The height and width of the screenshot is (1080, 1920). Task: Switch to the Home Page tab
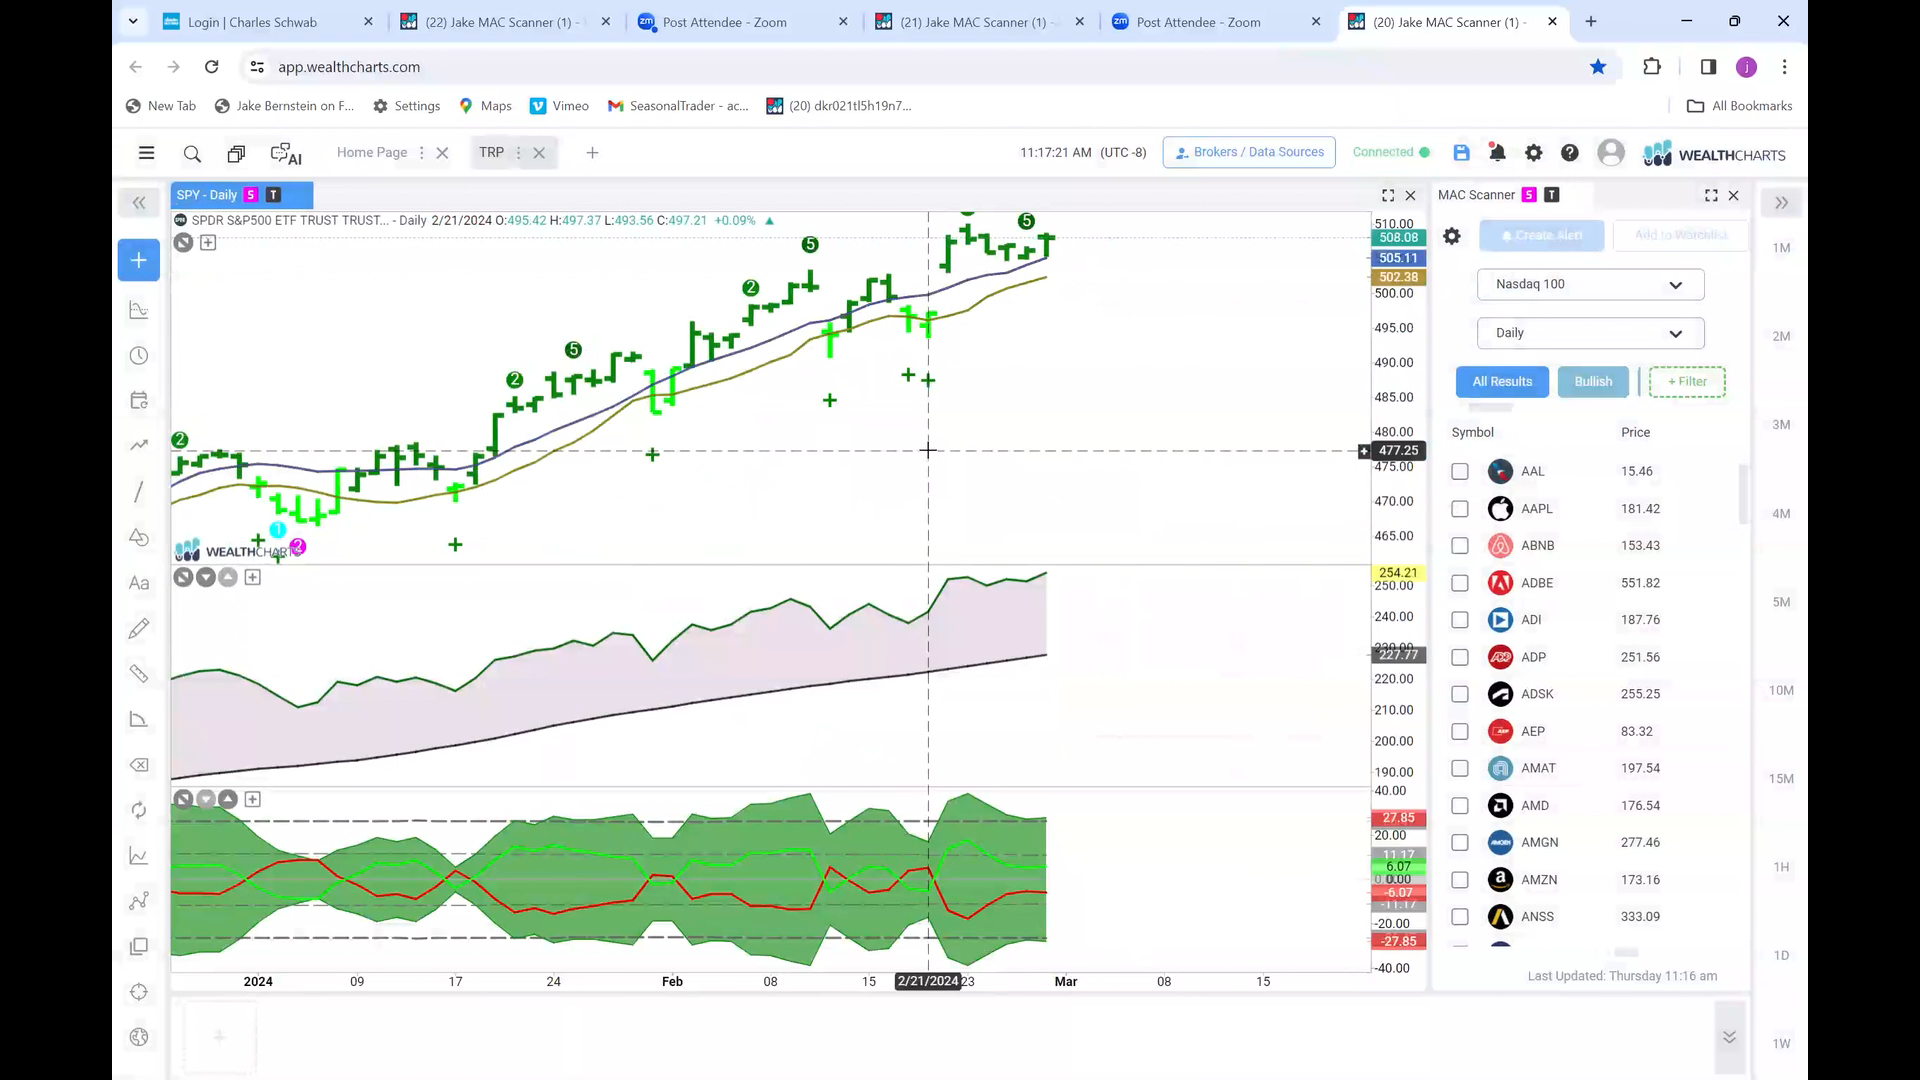pyautogui.click(x=372, y=153)
